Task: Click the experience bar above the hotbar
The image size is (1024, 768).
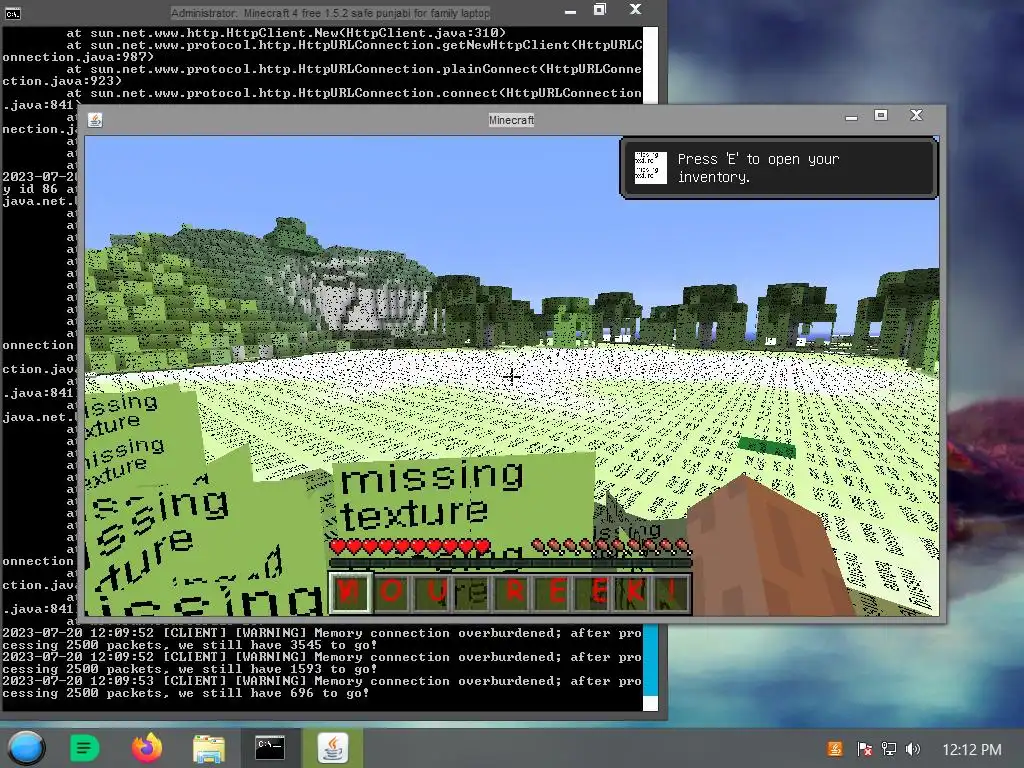Action: pyautogui.click(x=510, y=563)
